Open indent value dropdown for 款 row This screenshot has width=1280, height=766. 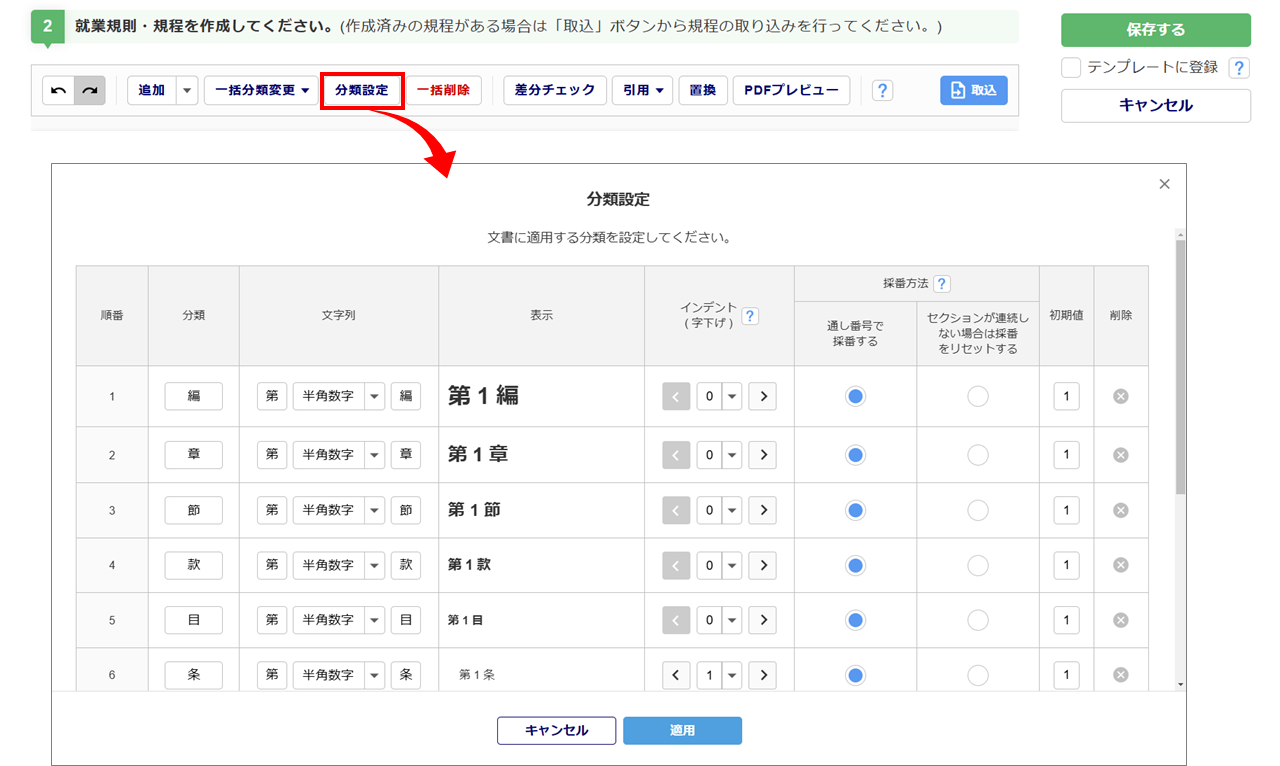[x=732, y=565]
